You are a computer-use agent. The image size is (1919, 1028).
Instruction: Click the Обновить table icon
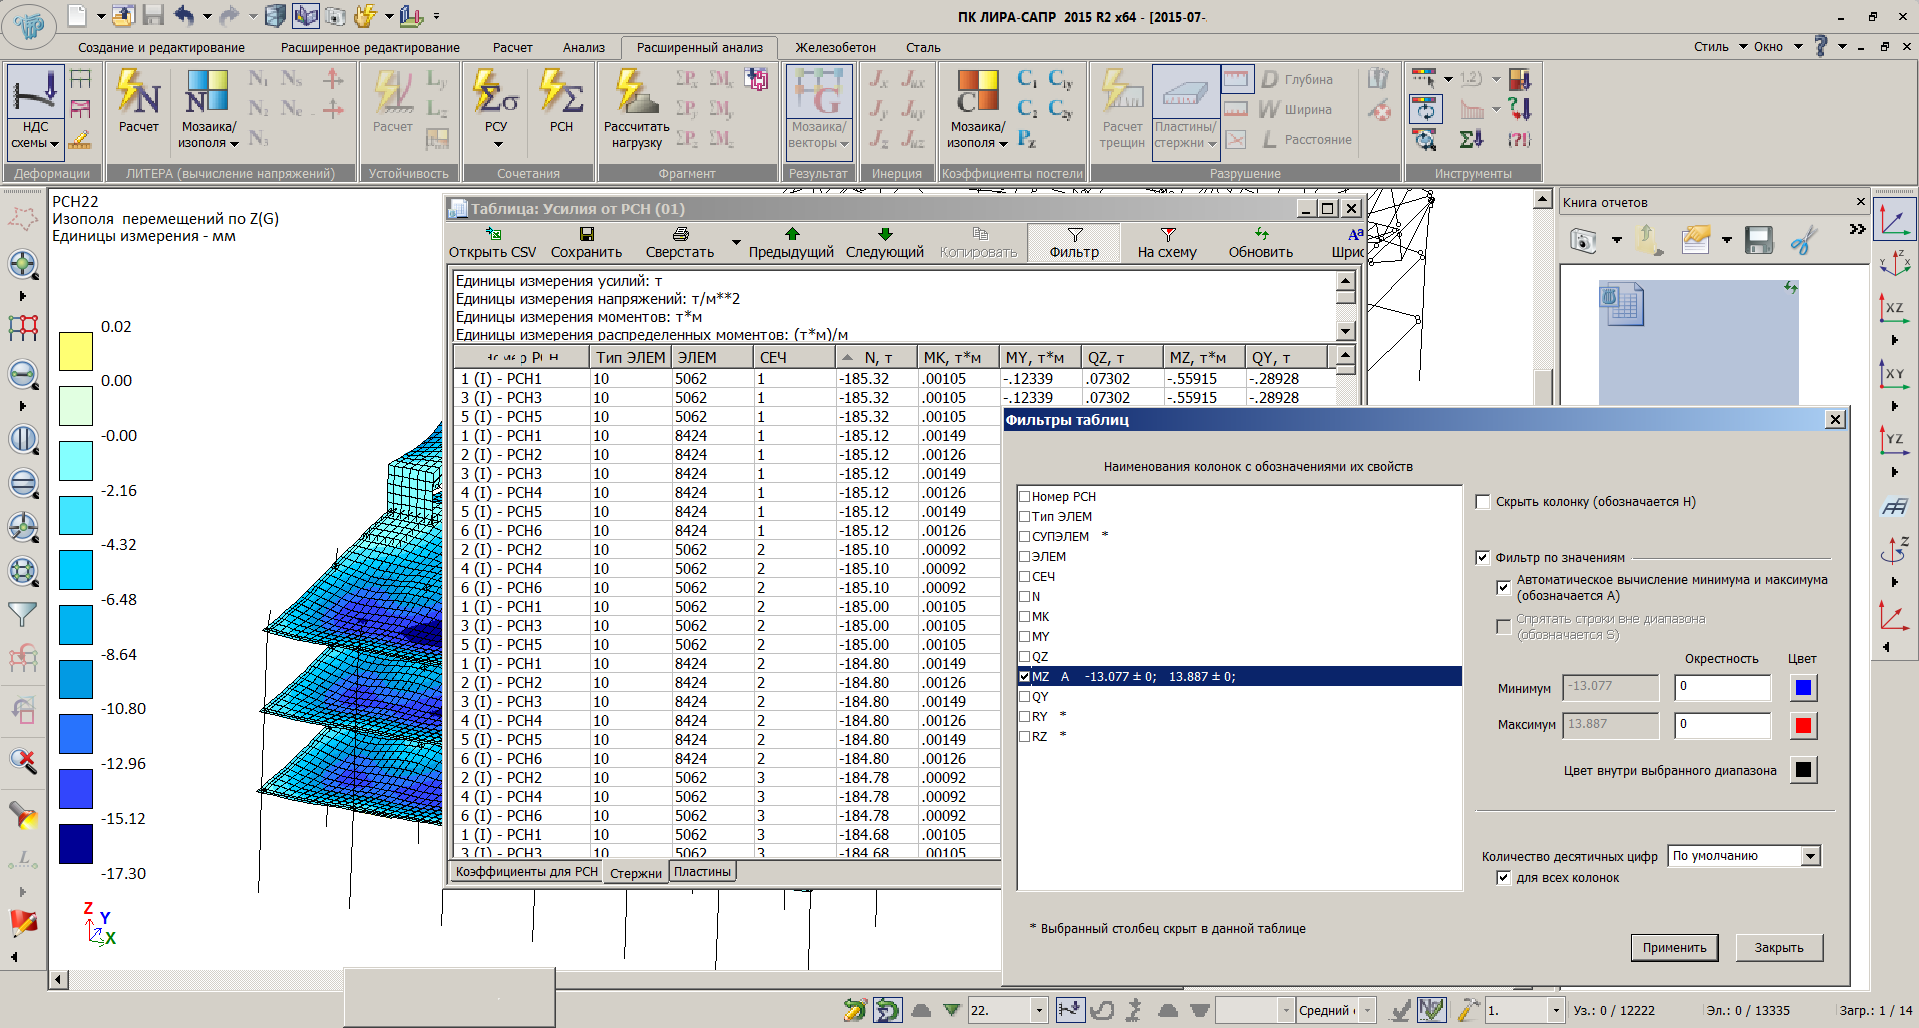pyautogui.click(x=1260, y=243)
